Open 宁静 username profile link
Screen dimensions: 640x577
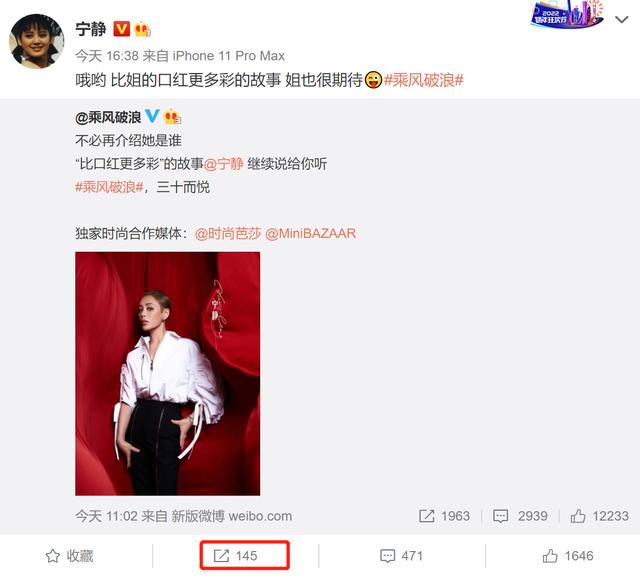coord(91,29)
